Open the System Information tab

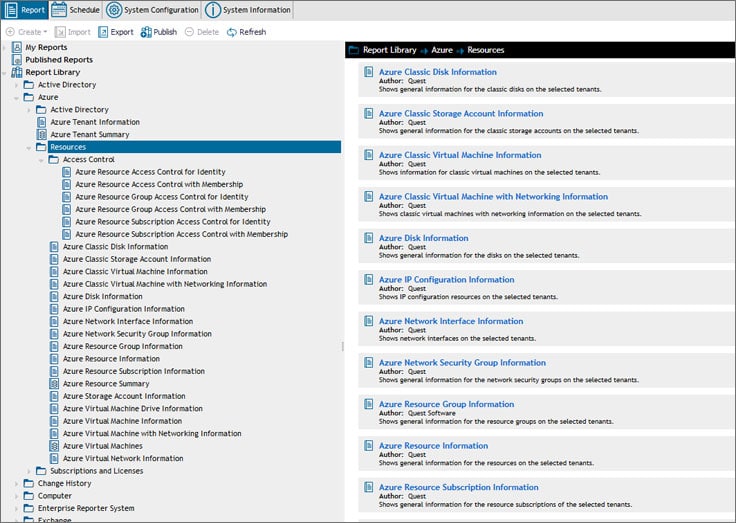click(248, 10)
